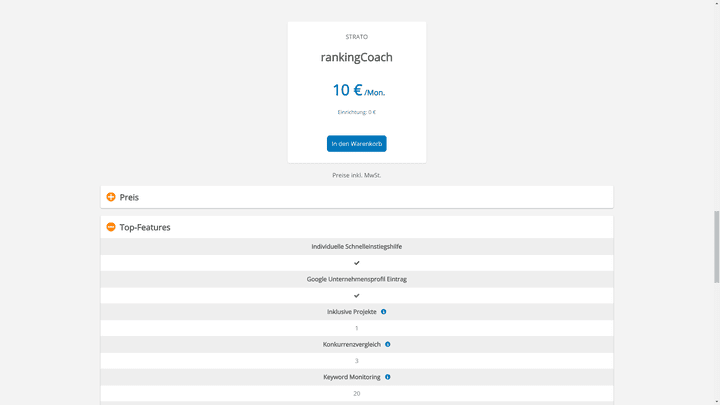The width and height of the screenshot is (720, 405).
Task: Open info icon next to Inklusive Projekte
Action: click(383, 312)
